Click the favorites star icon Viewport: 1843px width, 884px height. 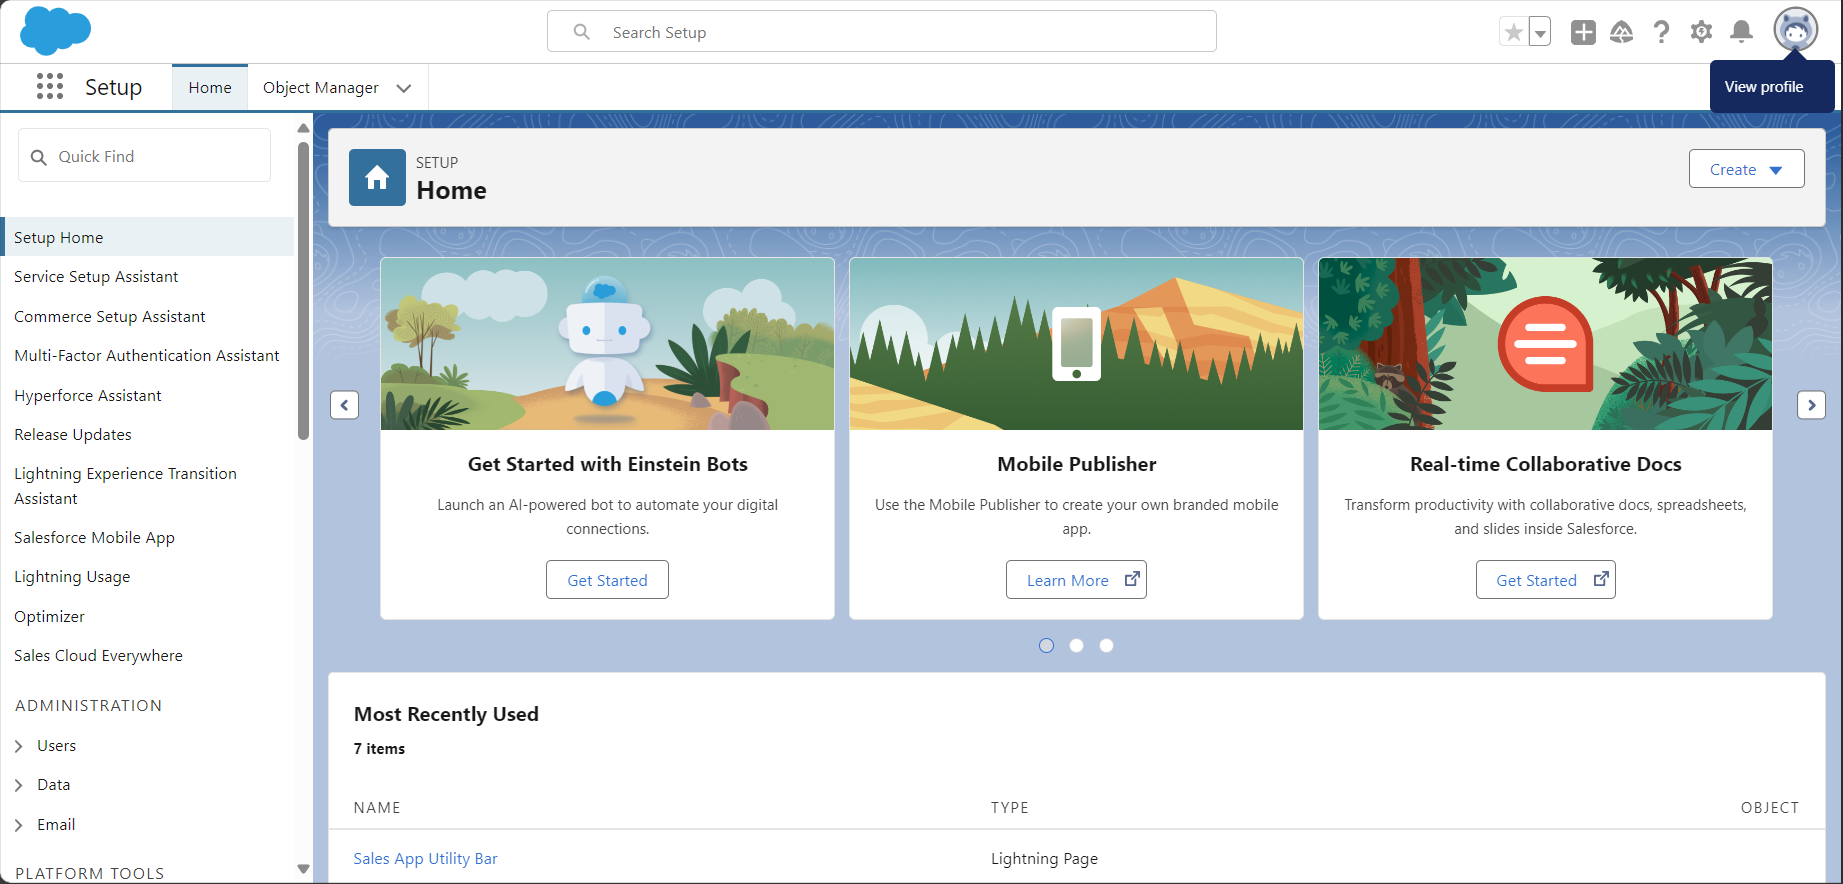1514,32
